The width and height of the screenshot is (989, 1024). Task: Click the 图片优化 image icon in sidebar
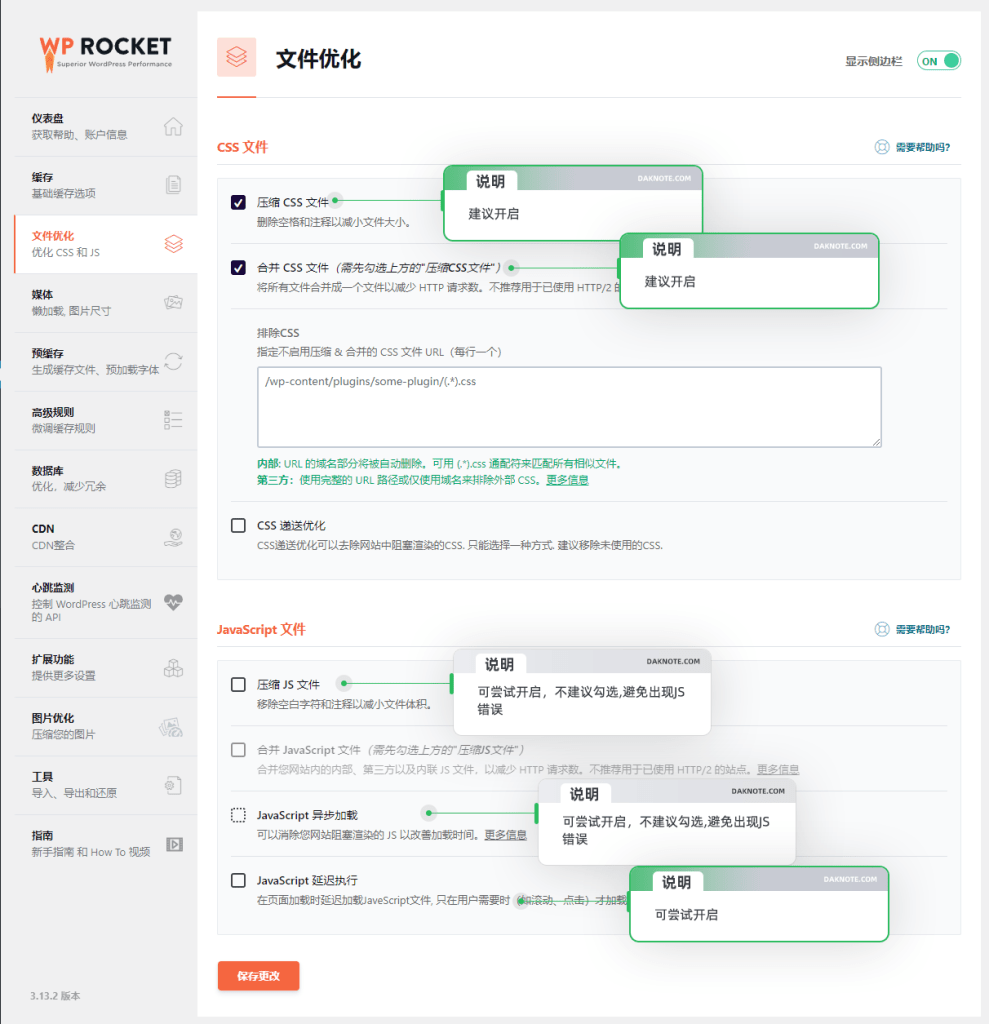(173, 726)
